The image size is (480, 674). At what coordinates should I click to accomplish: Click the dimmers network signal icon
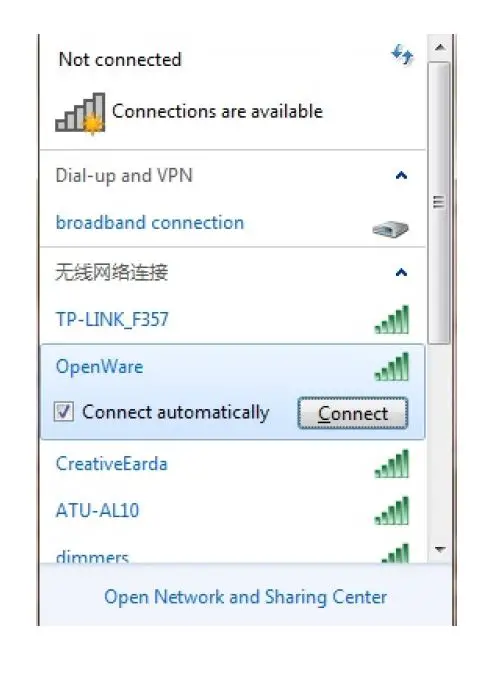coord(395,553)
